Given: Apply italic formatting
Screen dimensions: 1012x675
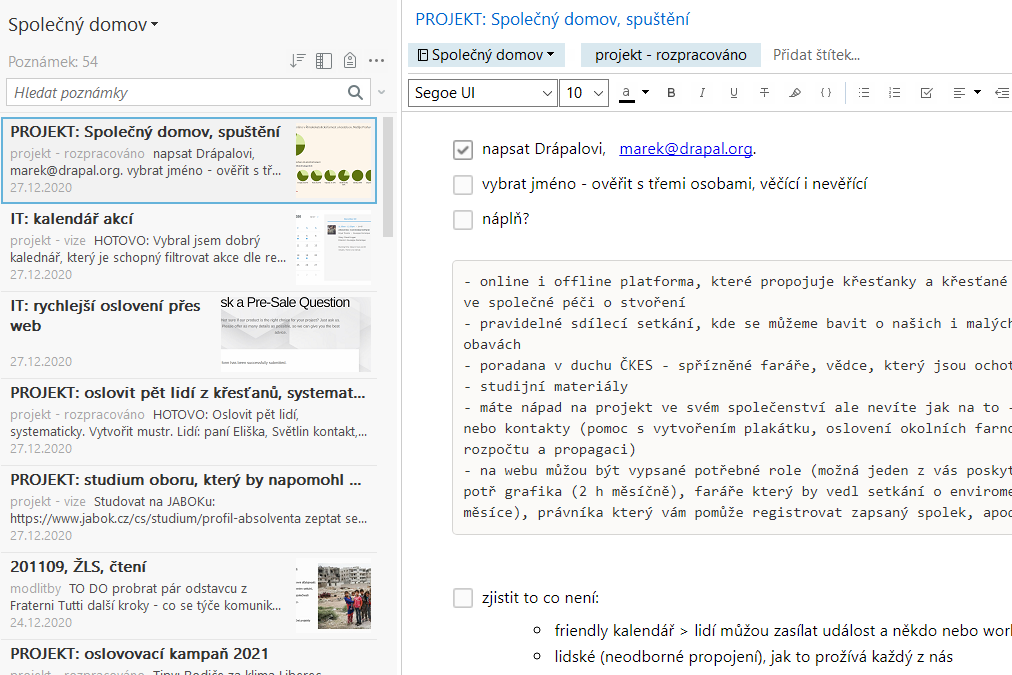Looking at the screenshot, I should coord(702,93).
